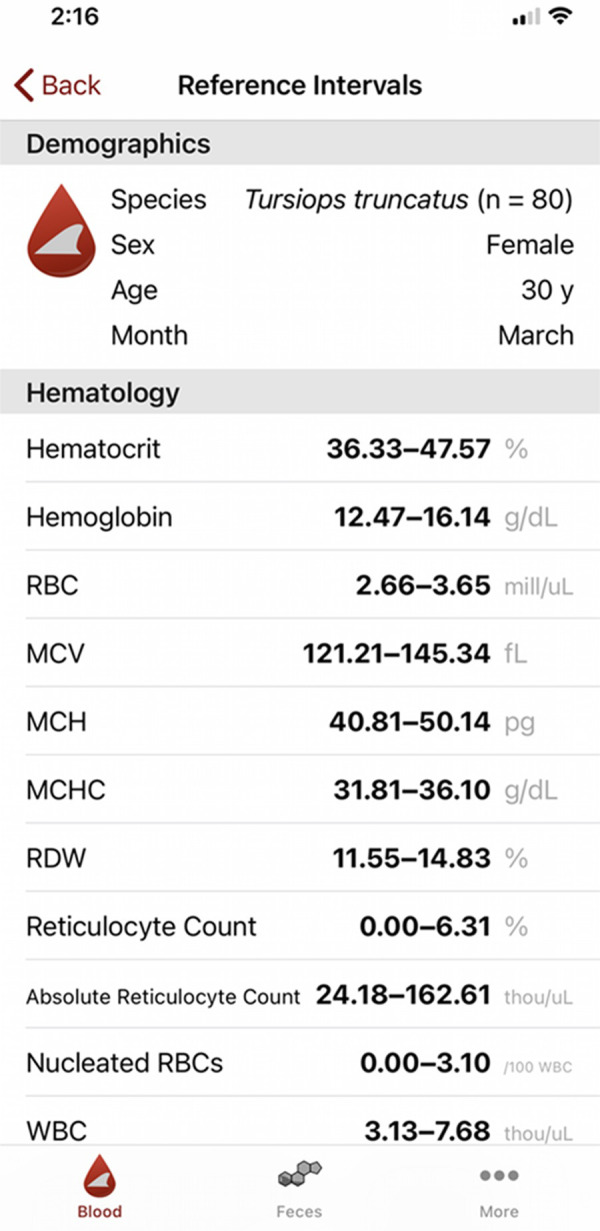Tap the Wi-Fi status icon
Screen dimensions: 600x1231
tap(561, 18)
